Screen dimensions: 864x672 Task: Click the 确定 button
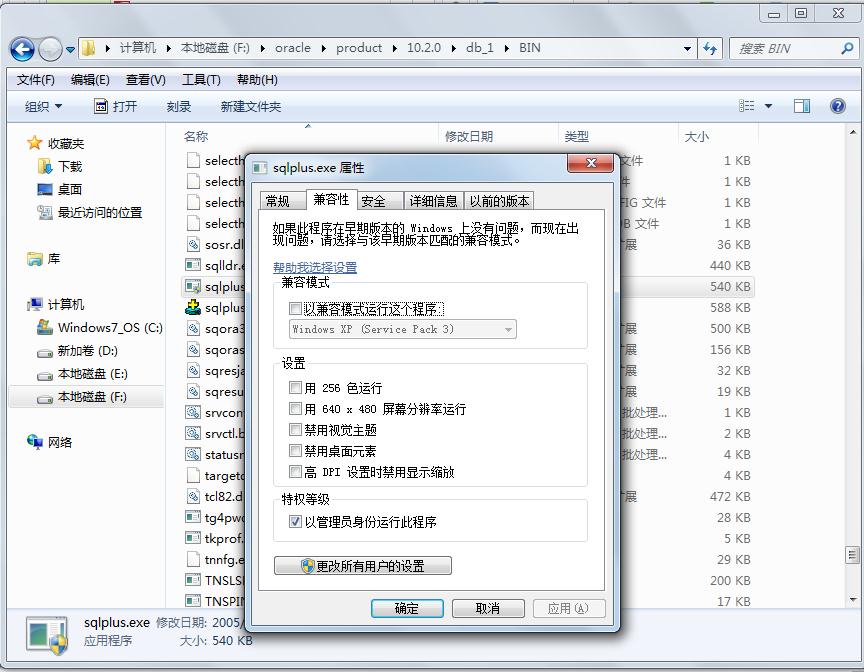(x=407, y=608)
